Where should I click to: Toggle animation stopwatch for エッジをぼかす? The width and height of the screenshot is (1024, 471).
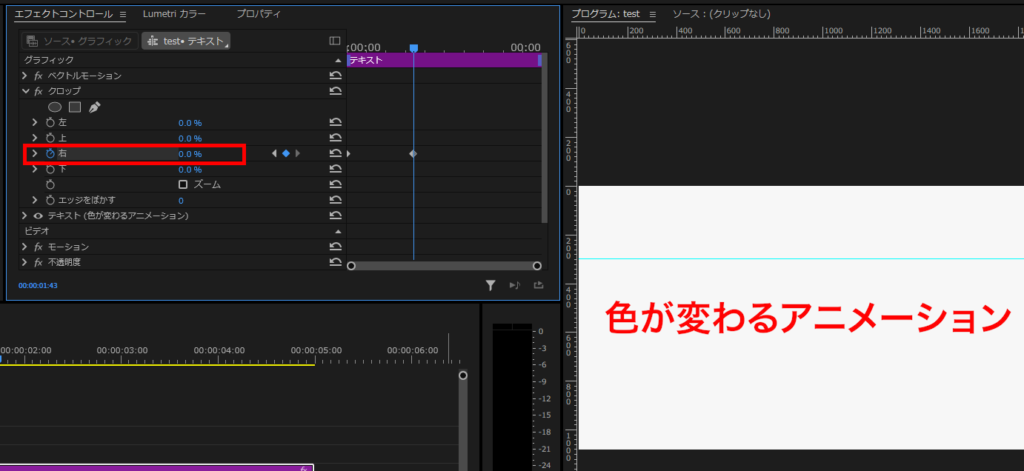(49, 201)
